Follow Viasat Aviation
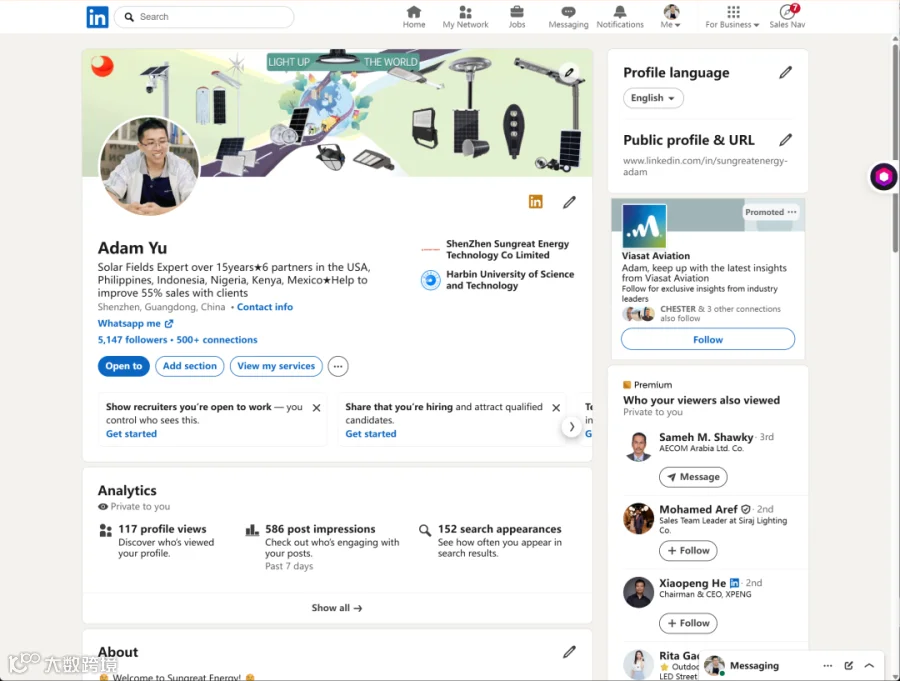The height and width of the screenshot is (681, 900). click(708, 339)
